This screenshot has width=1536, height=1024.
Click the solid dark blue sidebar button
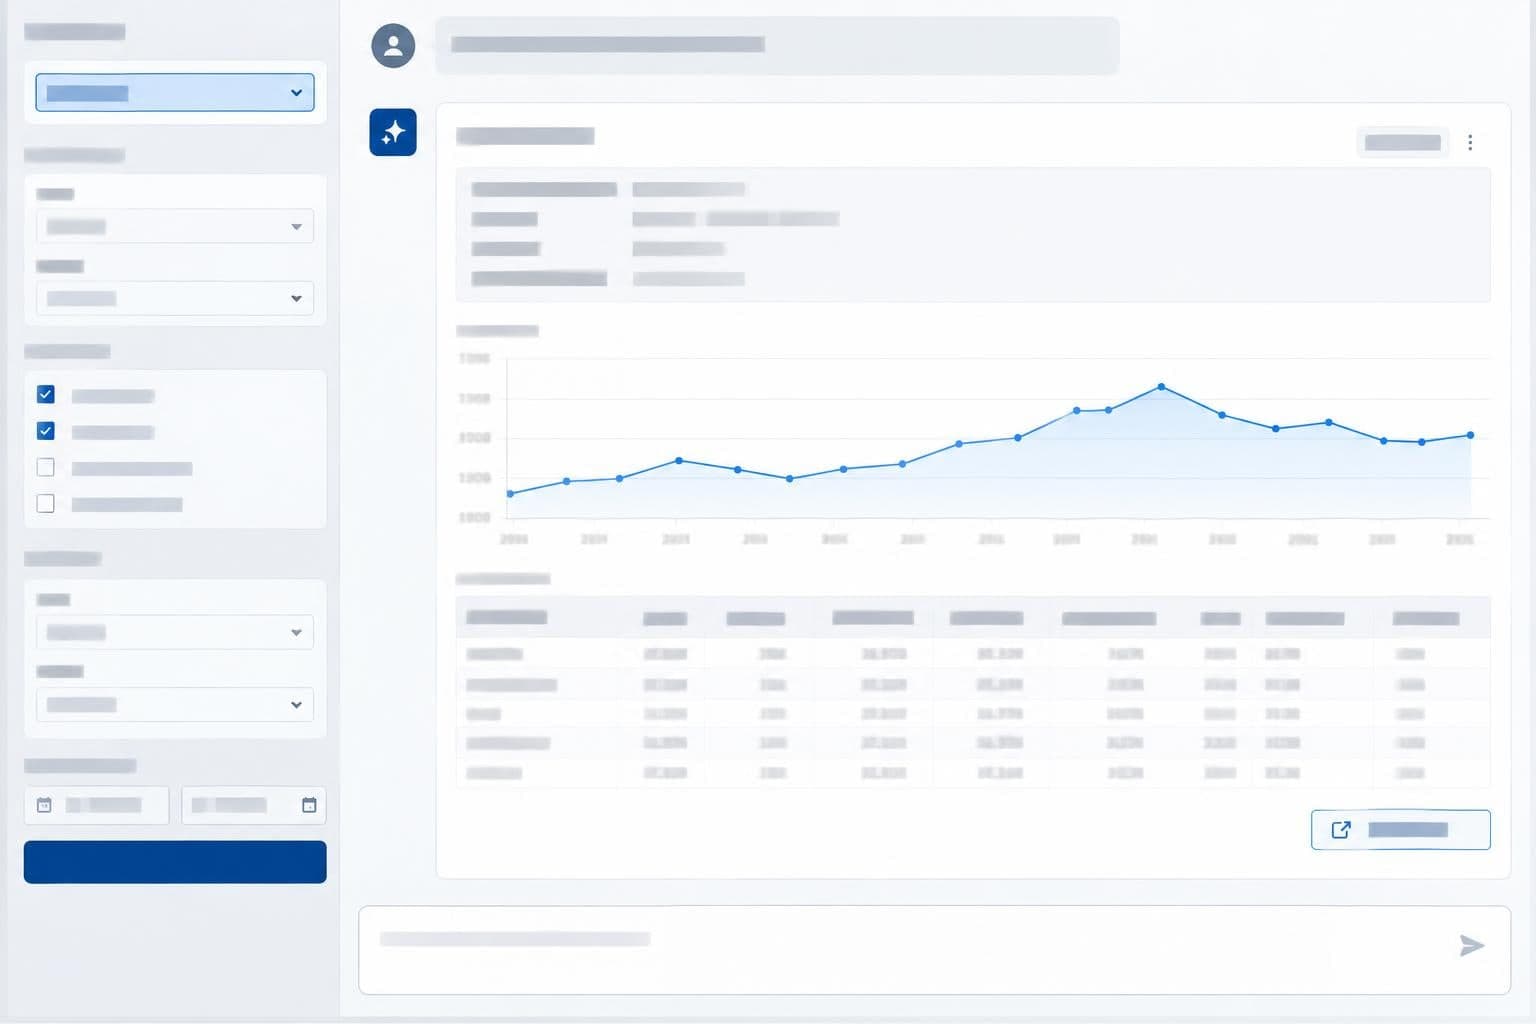[x=175, y=862]
